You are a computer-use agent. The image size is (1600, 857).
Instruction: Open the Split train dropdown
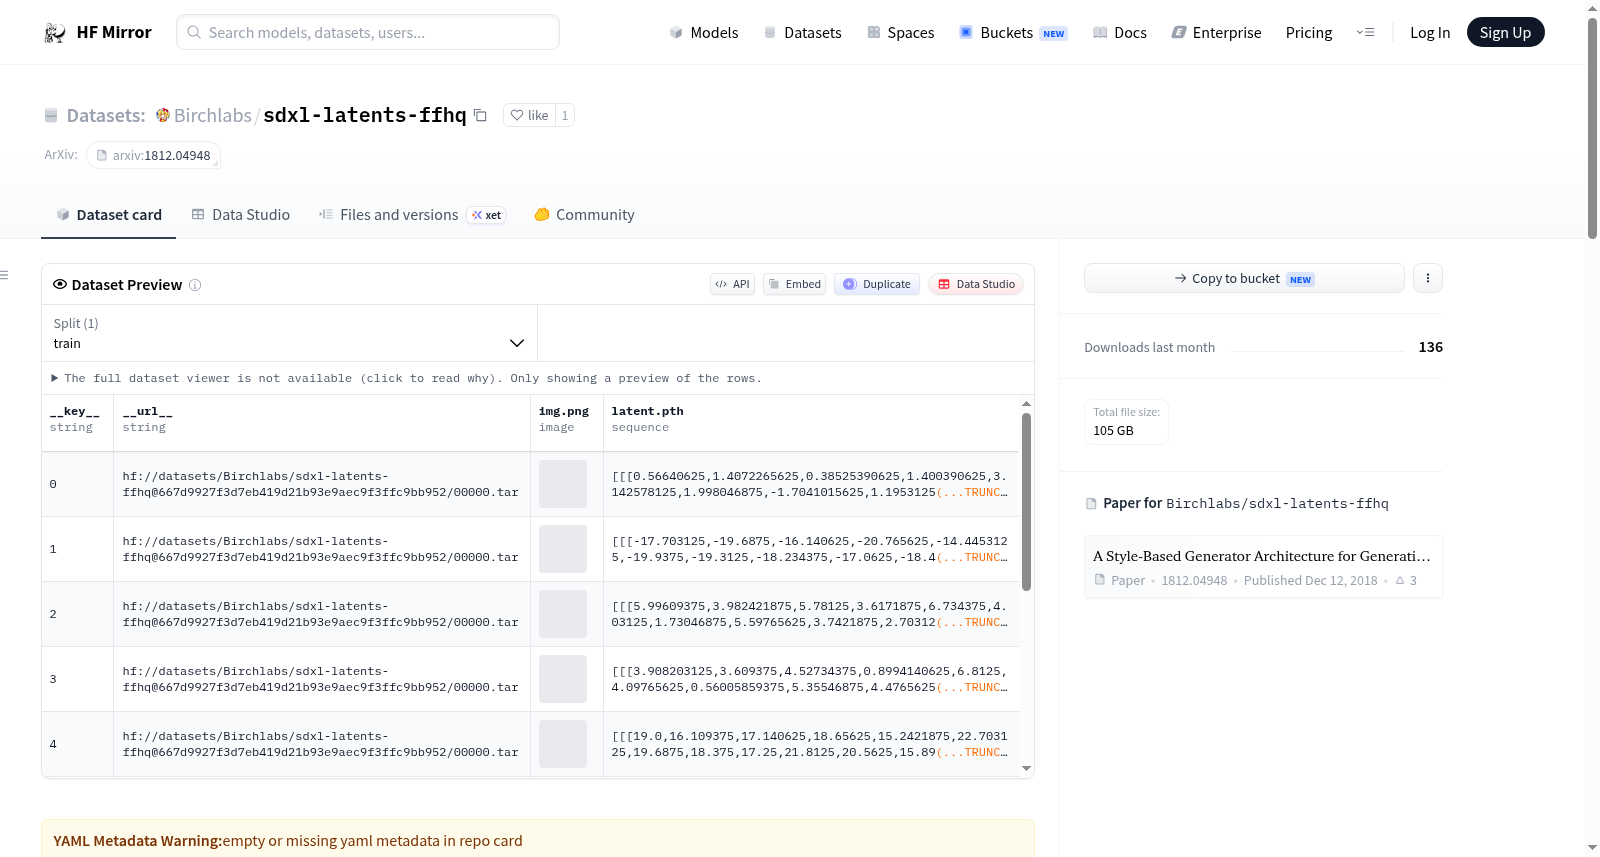click(289, 333)
